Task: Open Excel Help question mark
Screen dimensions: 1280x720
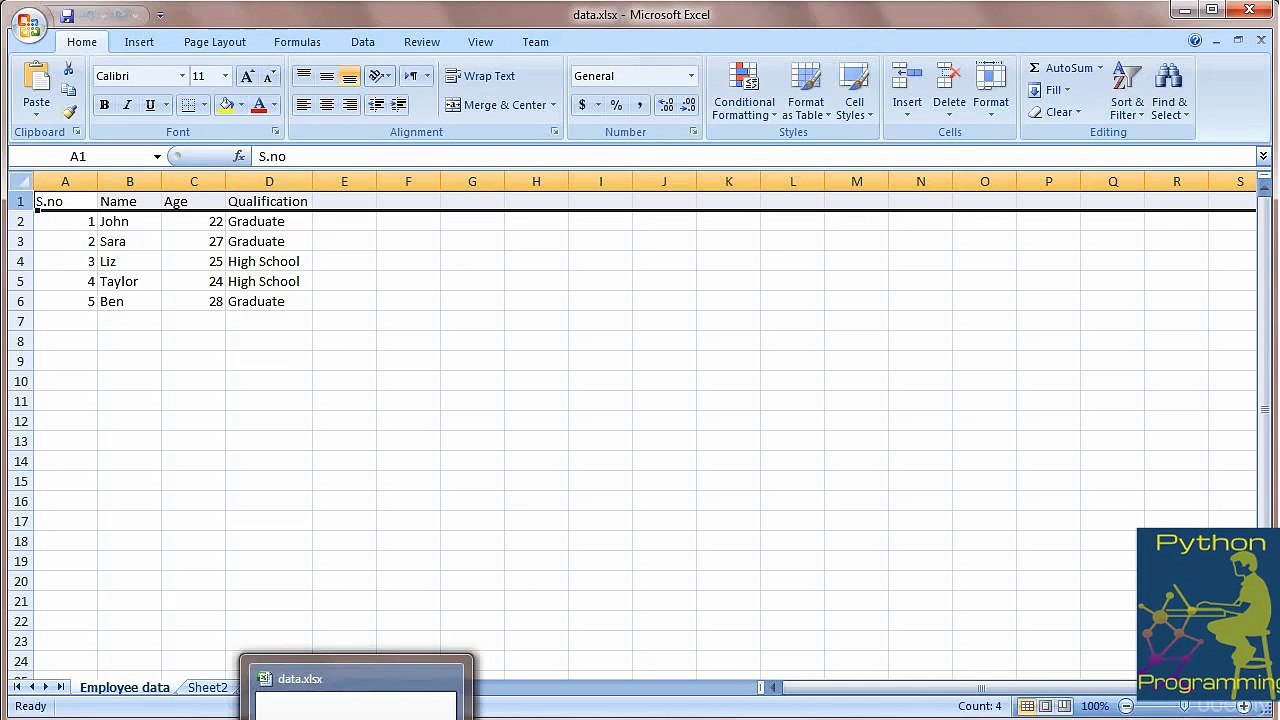Action: (1195, 41)
